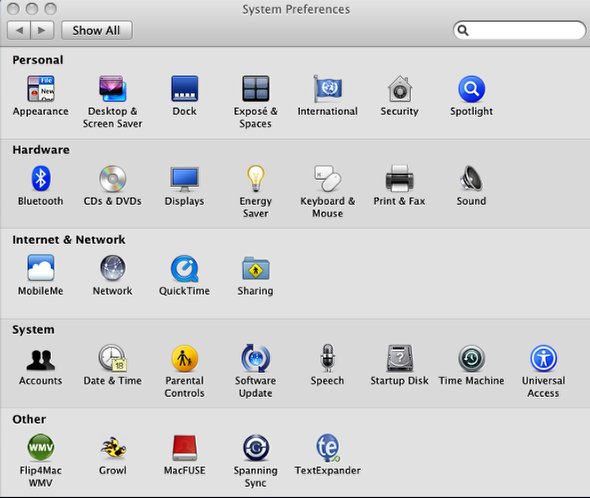
Task: Click the Show All button
Action: 97,30
